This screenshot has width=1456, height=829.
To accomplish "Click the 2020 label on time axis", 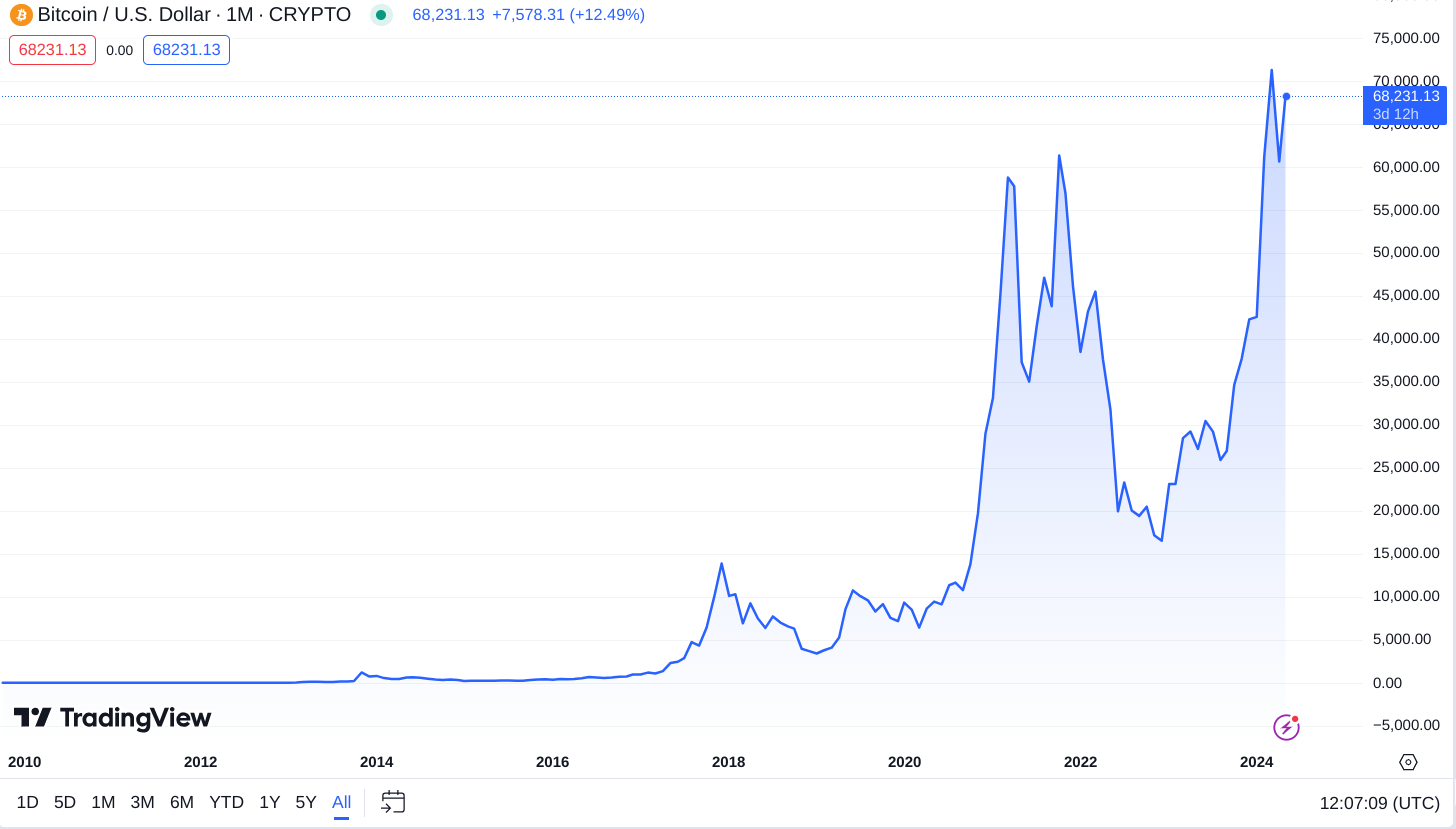I will coord(904,762).
